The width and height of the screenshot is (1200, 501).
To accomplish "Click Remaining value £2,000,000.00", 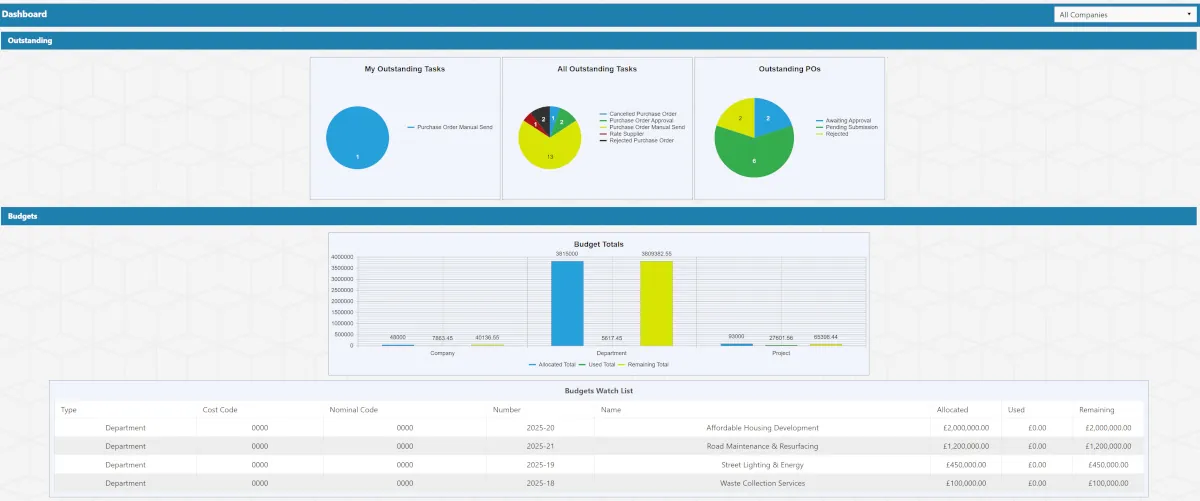I will click(1108, 428).
